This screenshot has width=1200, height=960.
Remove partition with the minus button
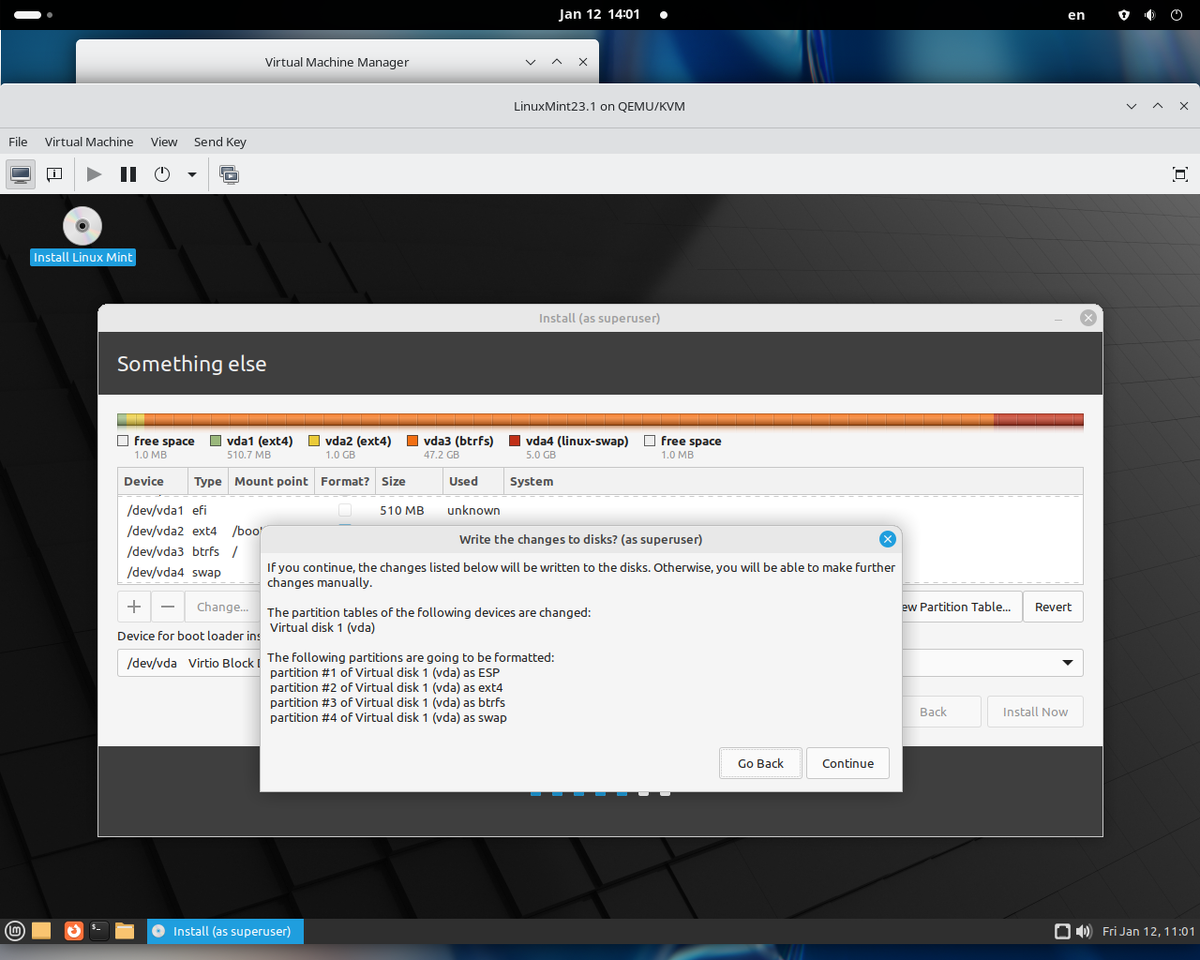click(168, 607)
